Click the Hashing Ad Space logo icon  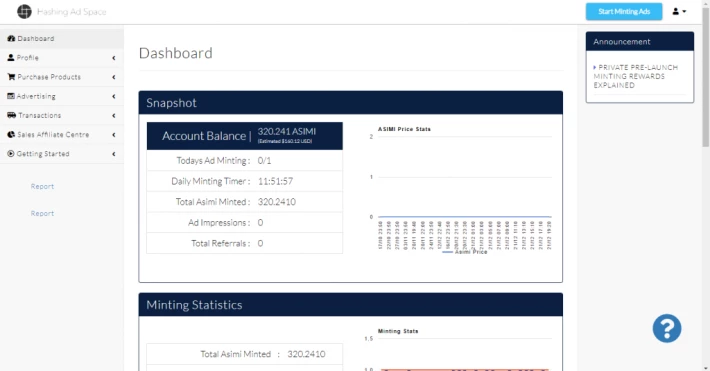click(24, 11)
